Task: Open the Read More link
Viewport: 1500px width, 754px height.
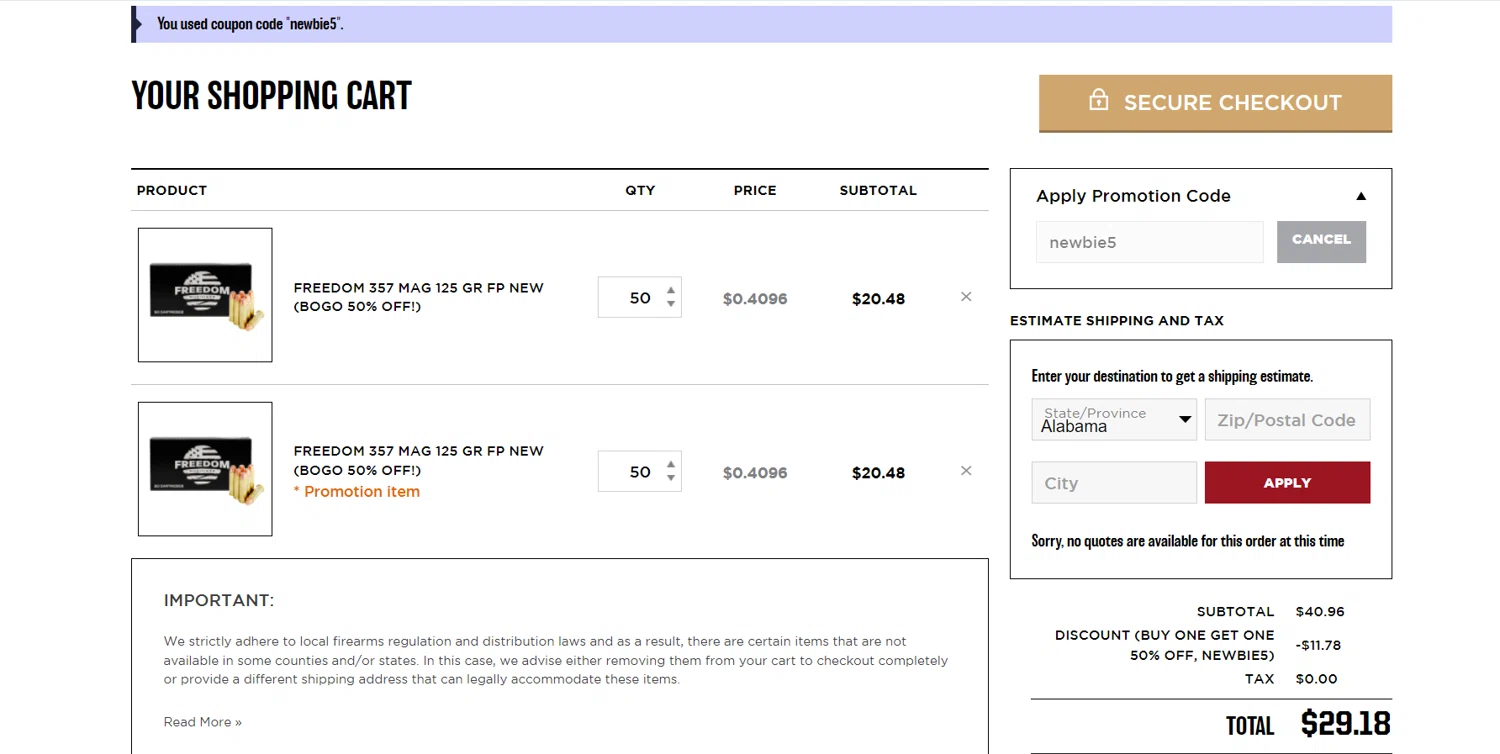Action: 203,722
